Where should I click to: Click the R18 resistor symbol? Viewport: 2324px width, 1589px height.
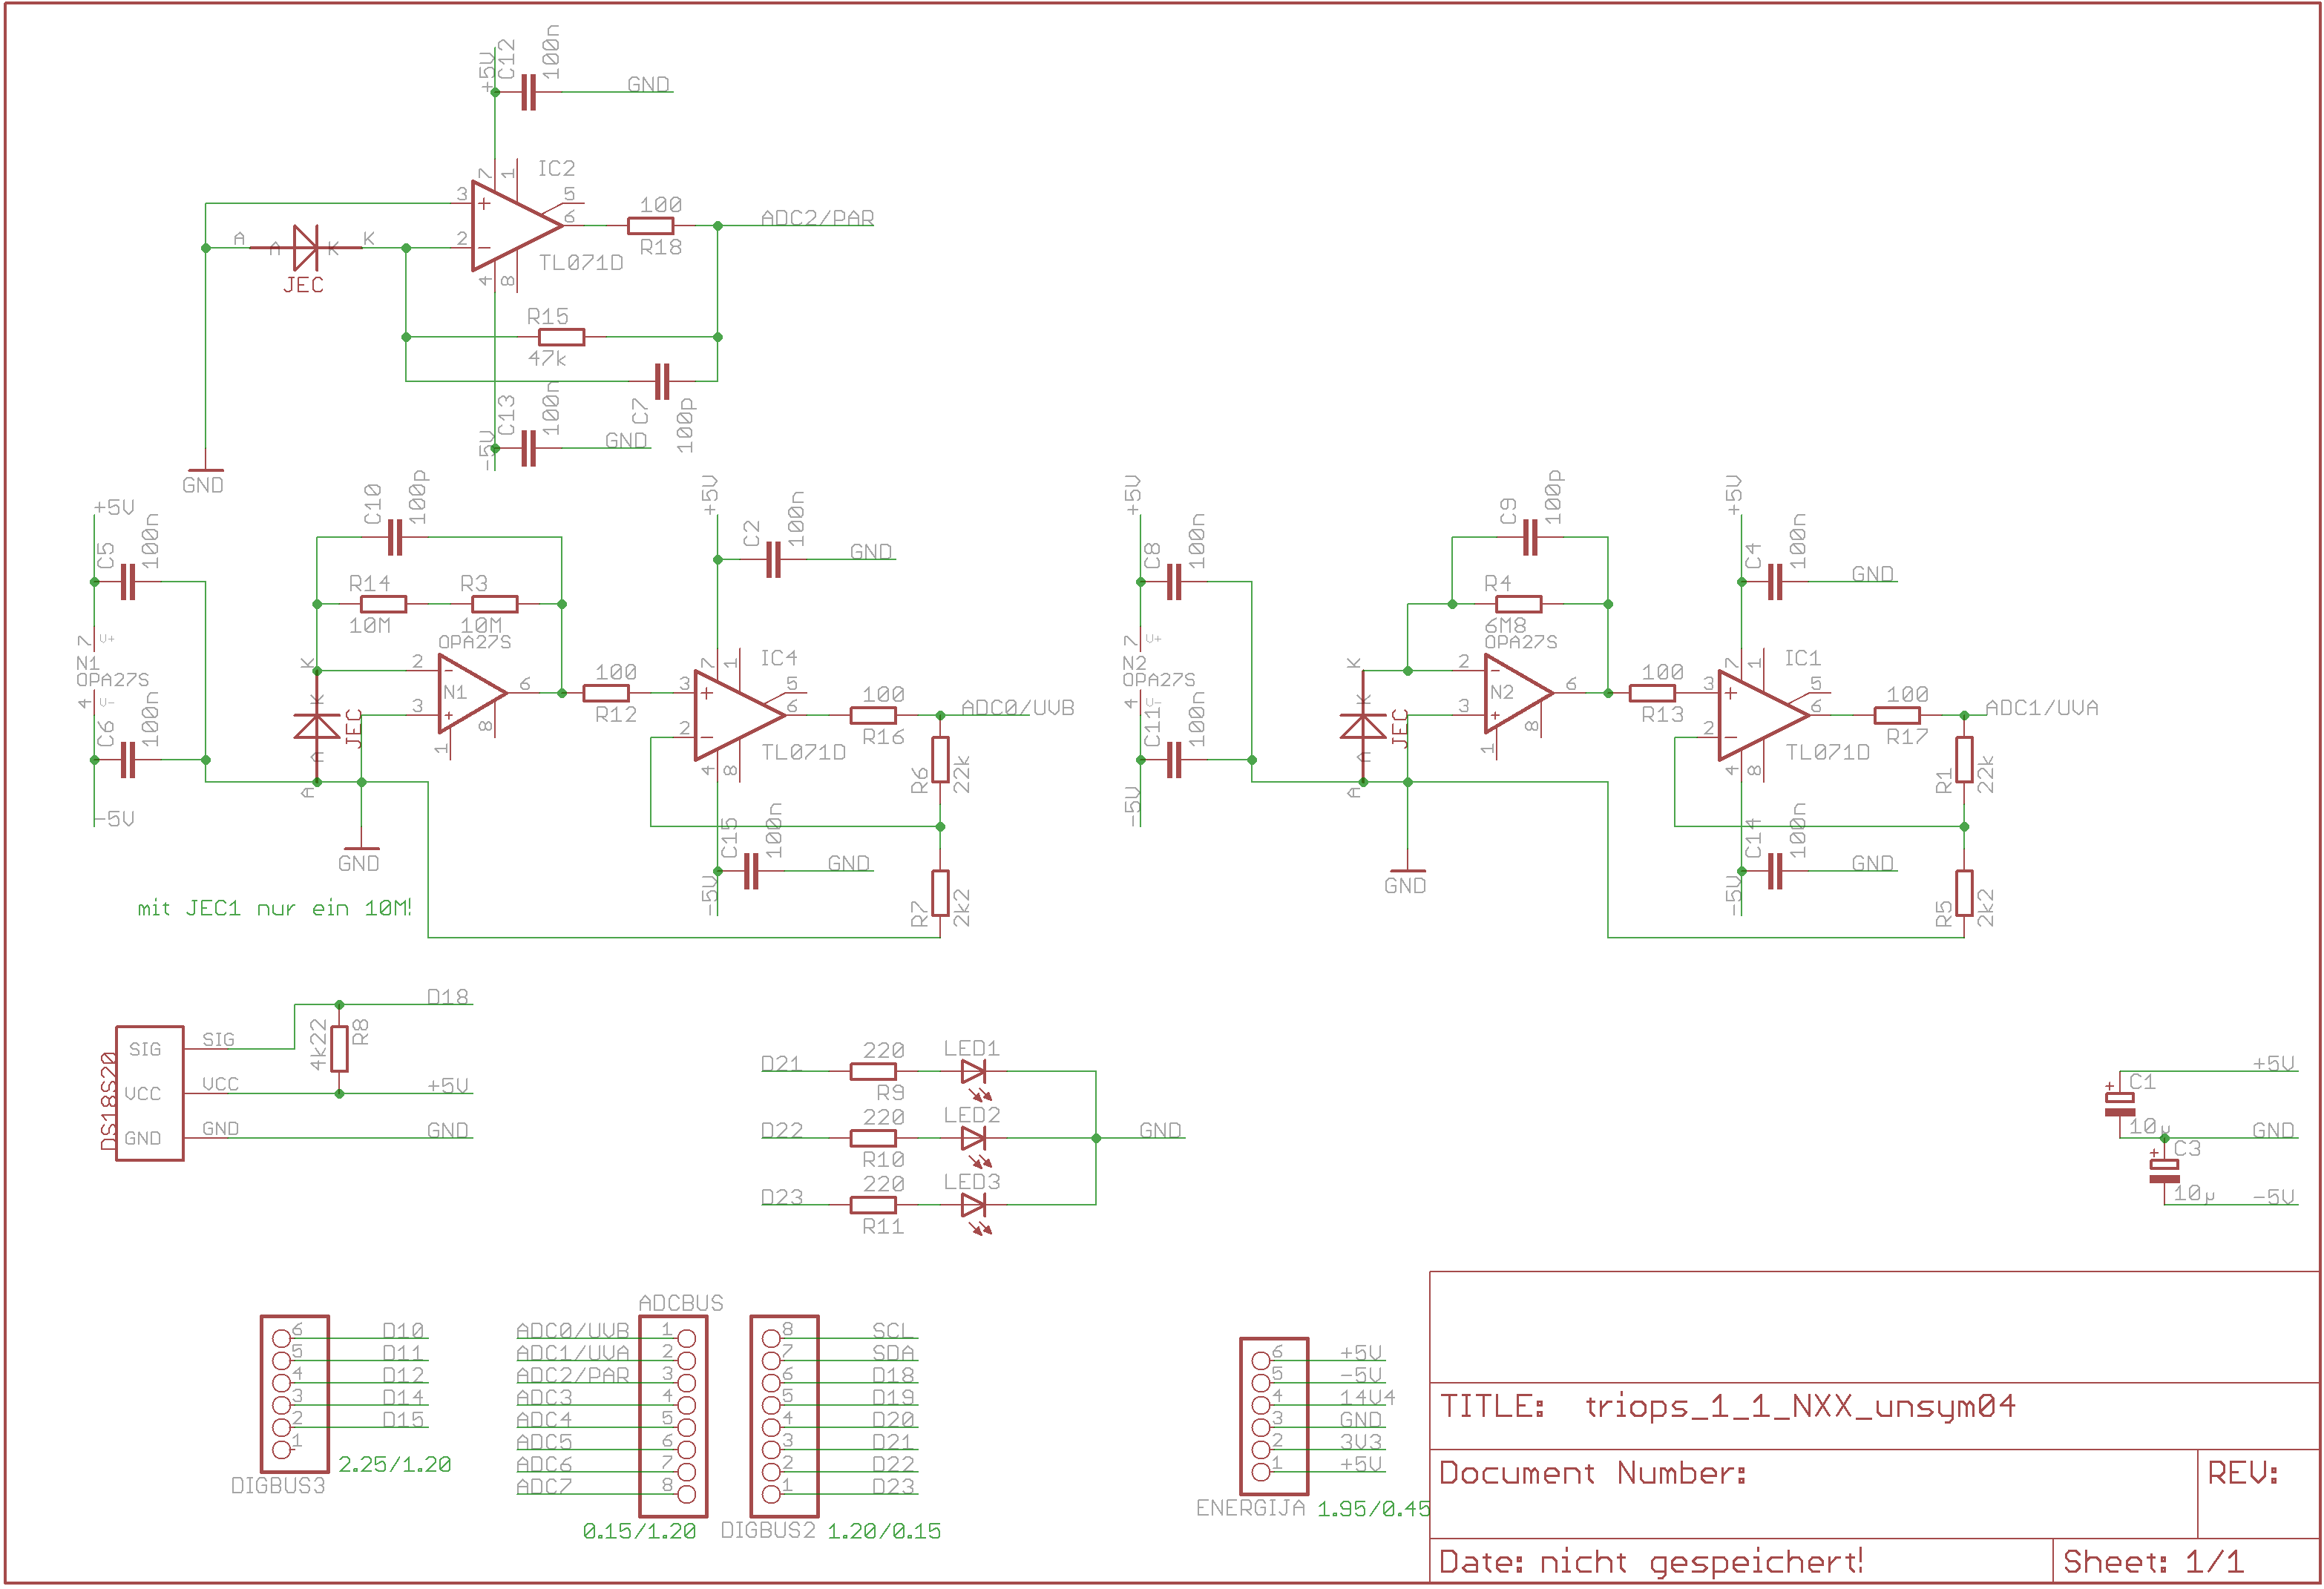point(650,226)
